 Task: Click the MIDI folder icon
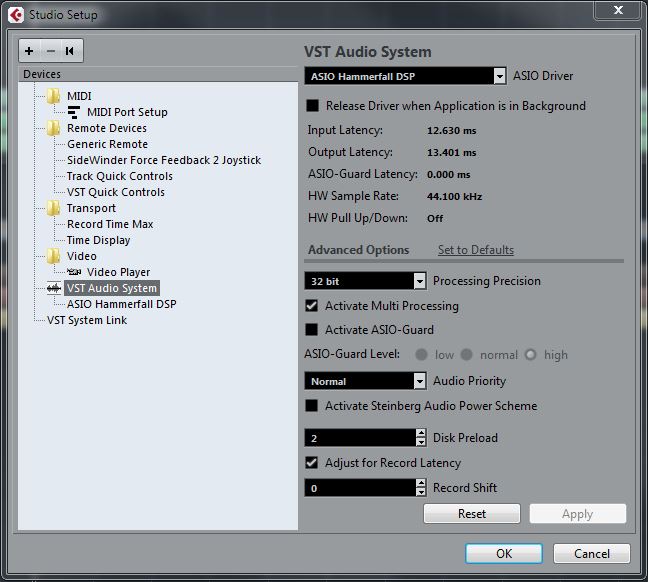click(53, 96)
